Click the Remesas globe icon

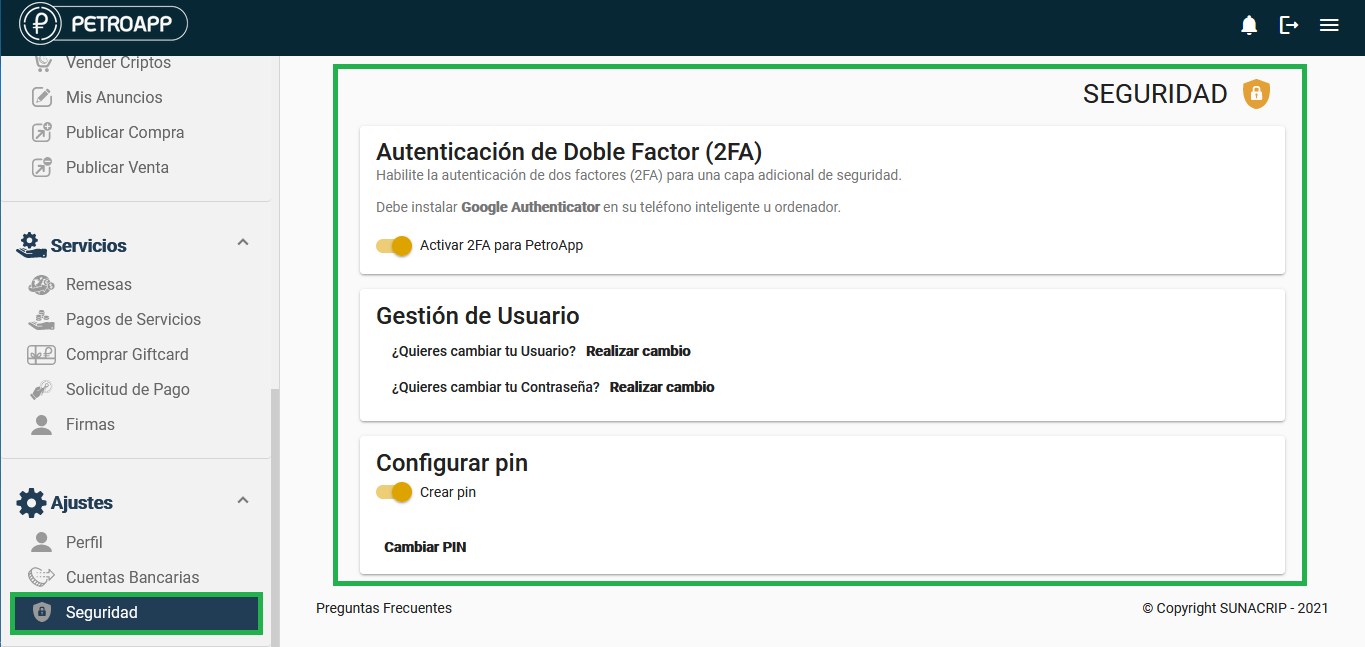click(42, 284)
